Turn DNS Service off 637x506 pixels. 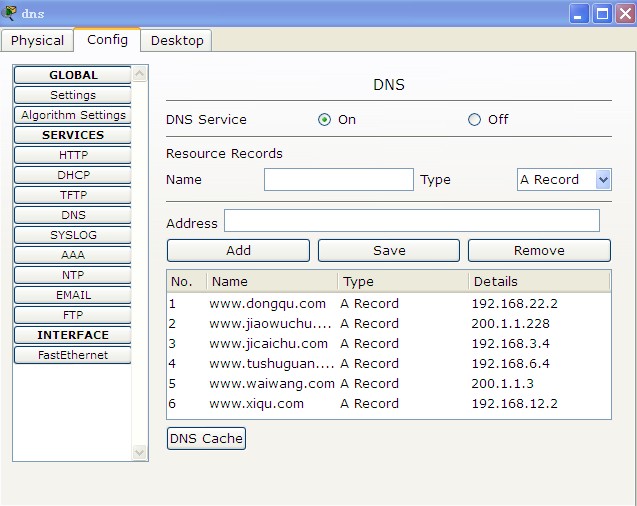[x=474, y=120]
